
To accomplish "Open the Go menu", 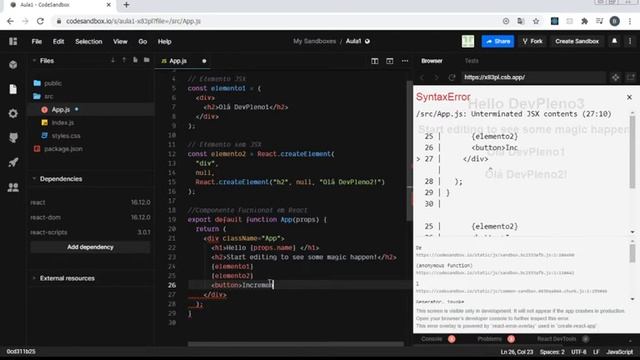I will pos(142,42).
